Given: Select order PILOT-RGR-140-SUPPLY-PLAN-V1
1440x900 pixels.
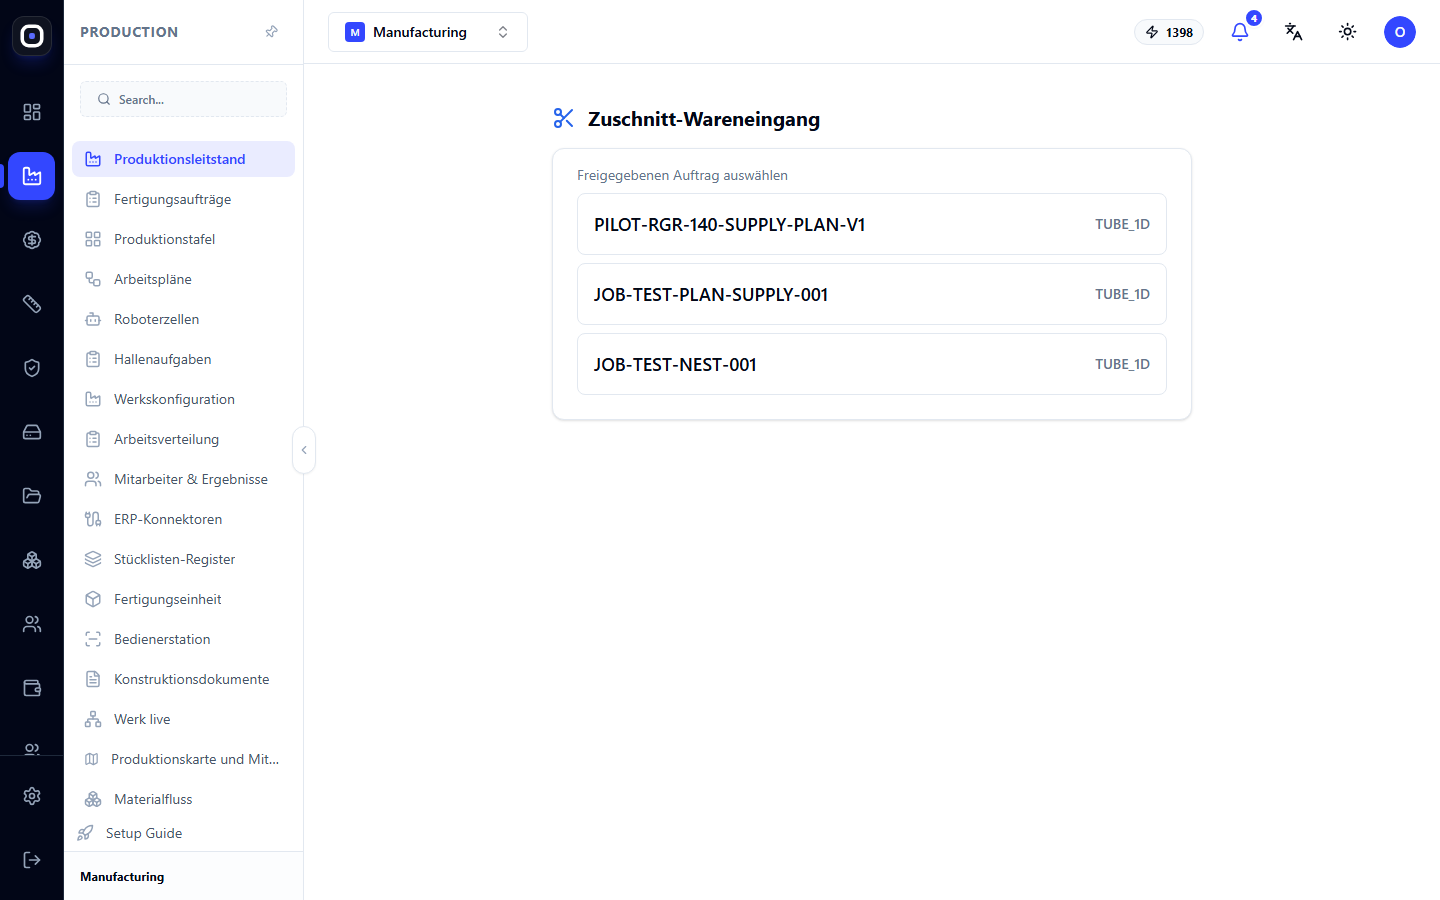Looking at the screenshot, I should coord(872,224).
